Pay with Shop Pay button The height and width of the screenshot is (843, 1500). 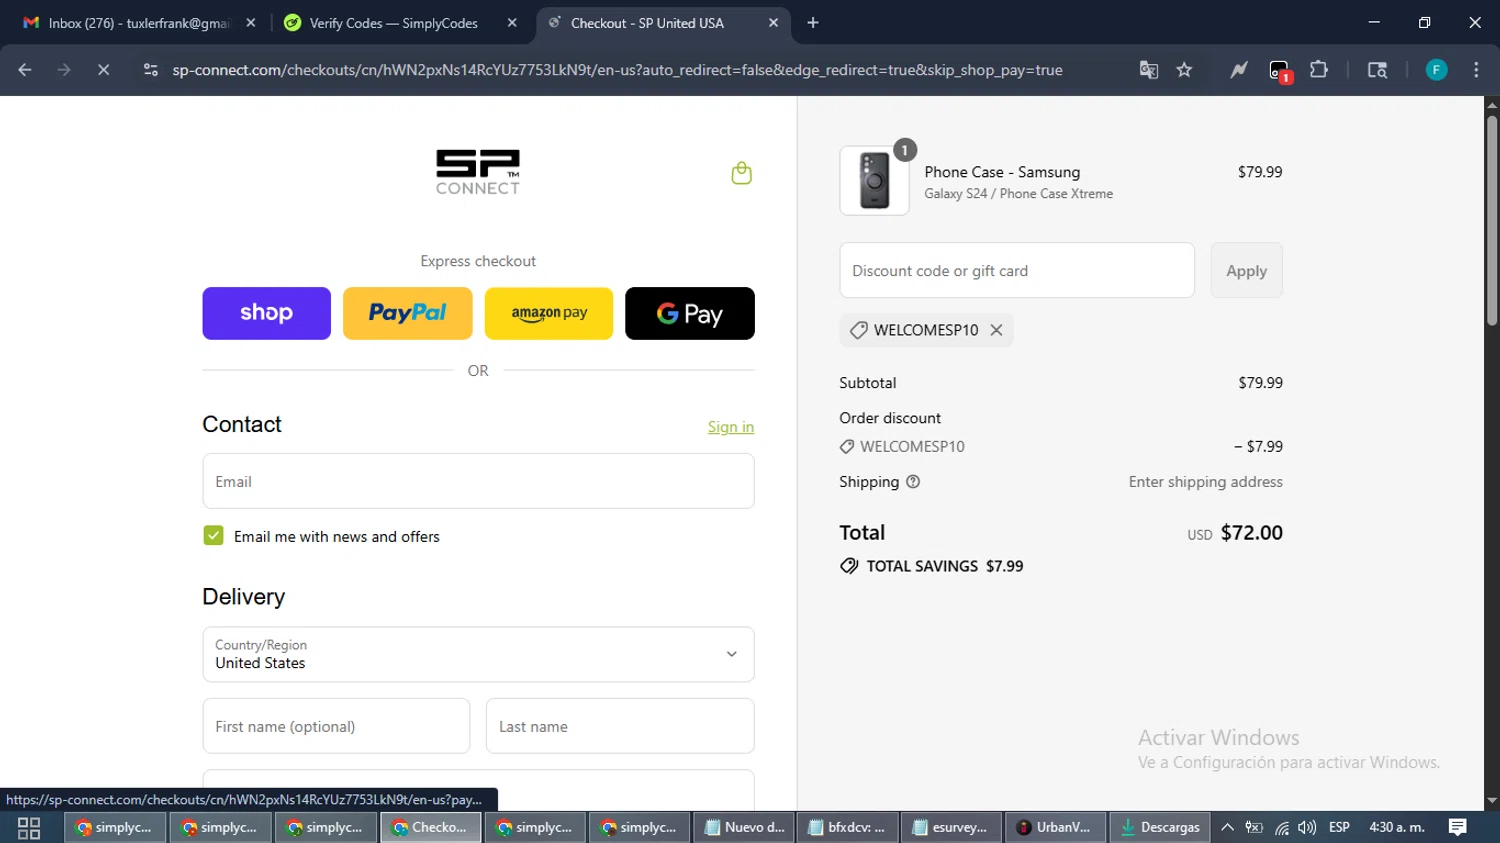[266, 313]
